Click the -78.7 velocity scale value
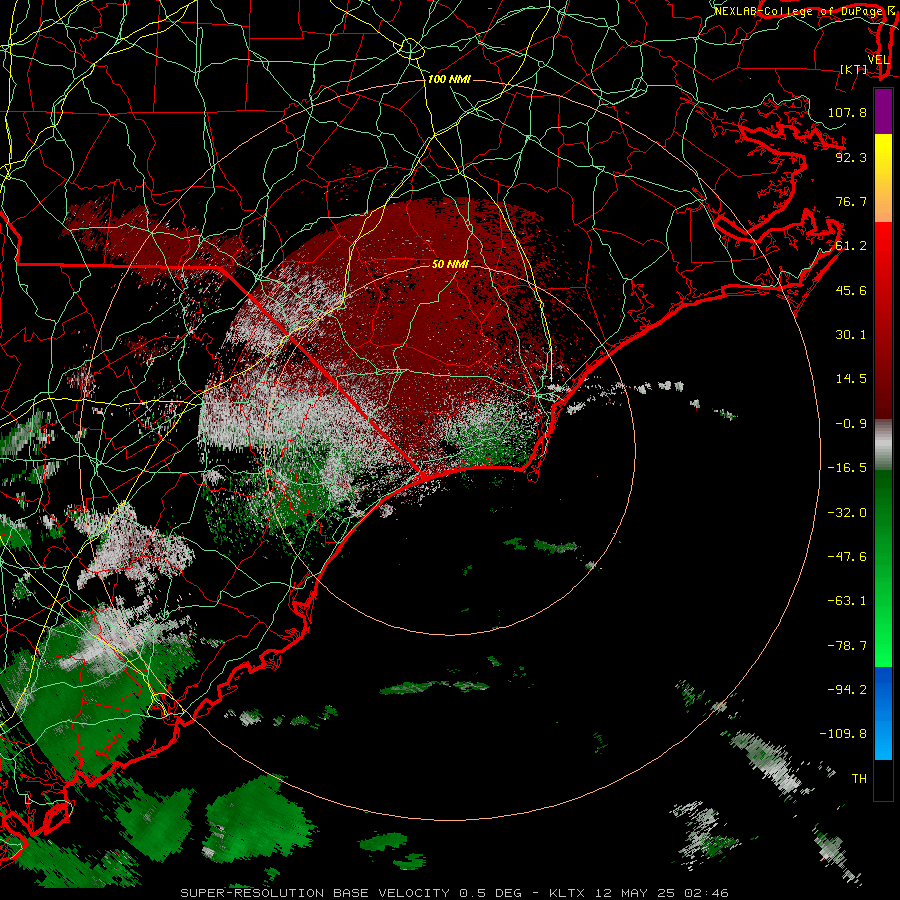This screenshot has width=900, height=900. tap(847, 646)
